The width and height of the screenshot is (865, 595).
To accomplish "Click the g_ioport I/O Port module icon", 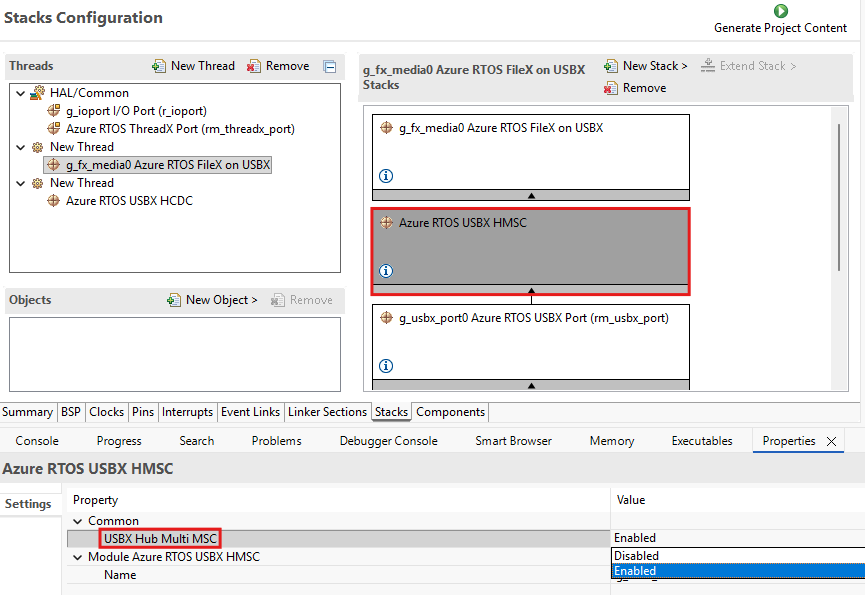I will [x=54, y=111].
